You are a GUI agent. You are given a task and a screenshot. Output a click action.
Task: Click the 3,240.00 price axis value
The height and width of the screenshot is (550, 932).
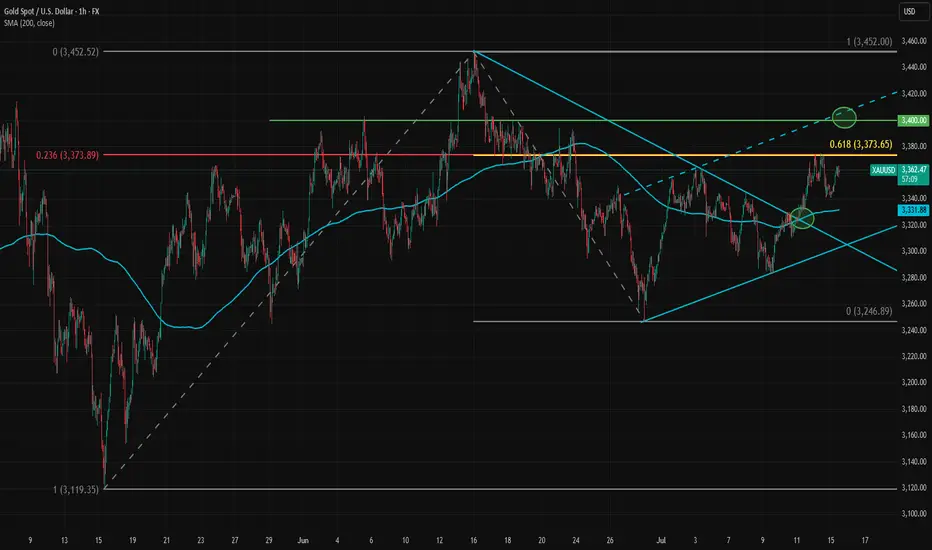(x=914, y=330)
